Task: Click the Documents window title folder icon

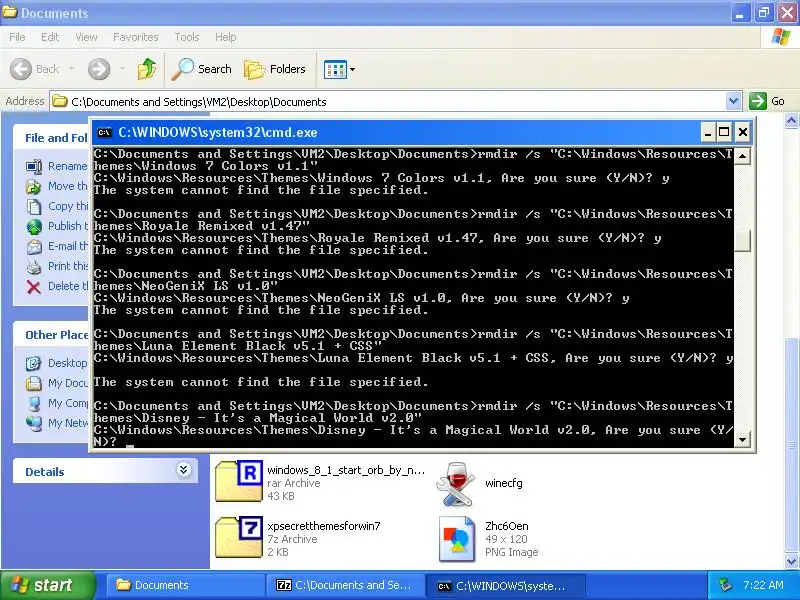Action: tap(10, 12)
